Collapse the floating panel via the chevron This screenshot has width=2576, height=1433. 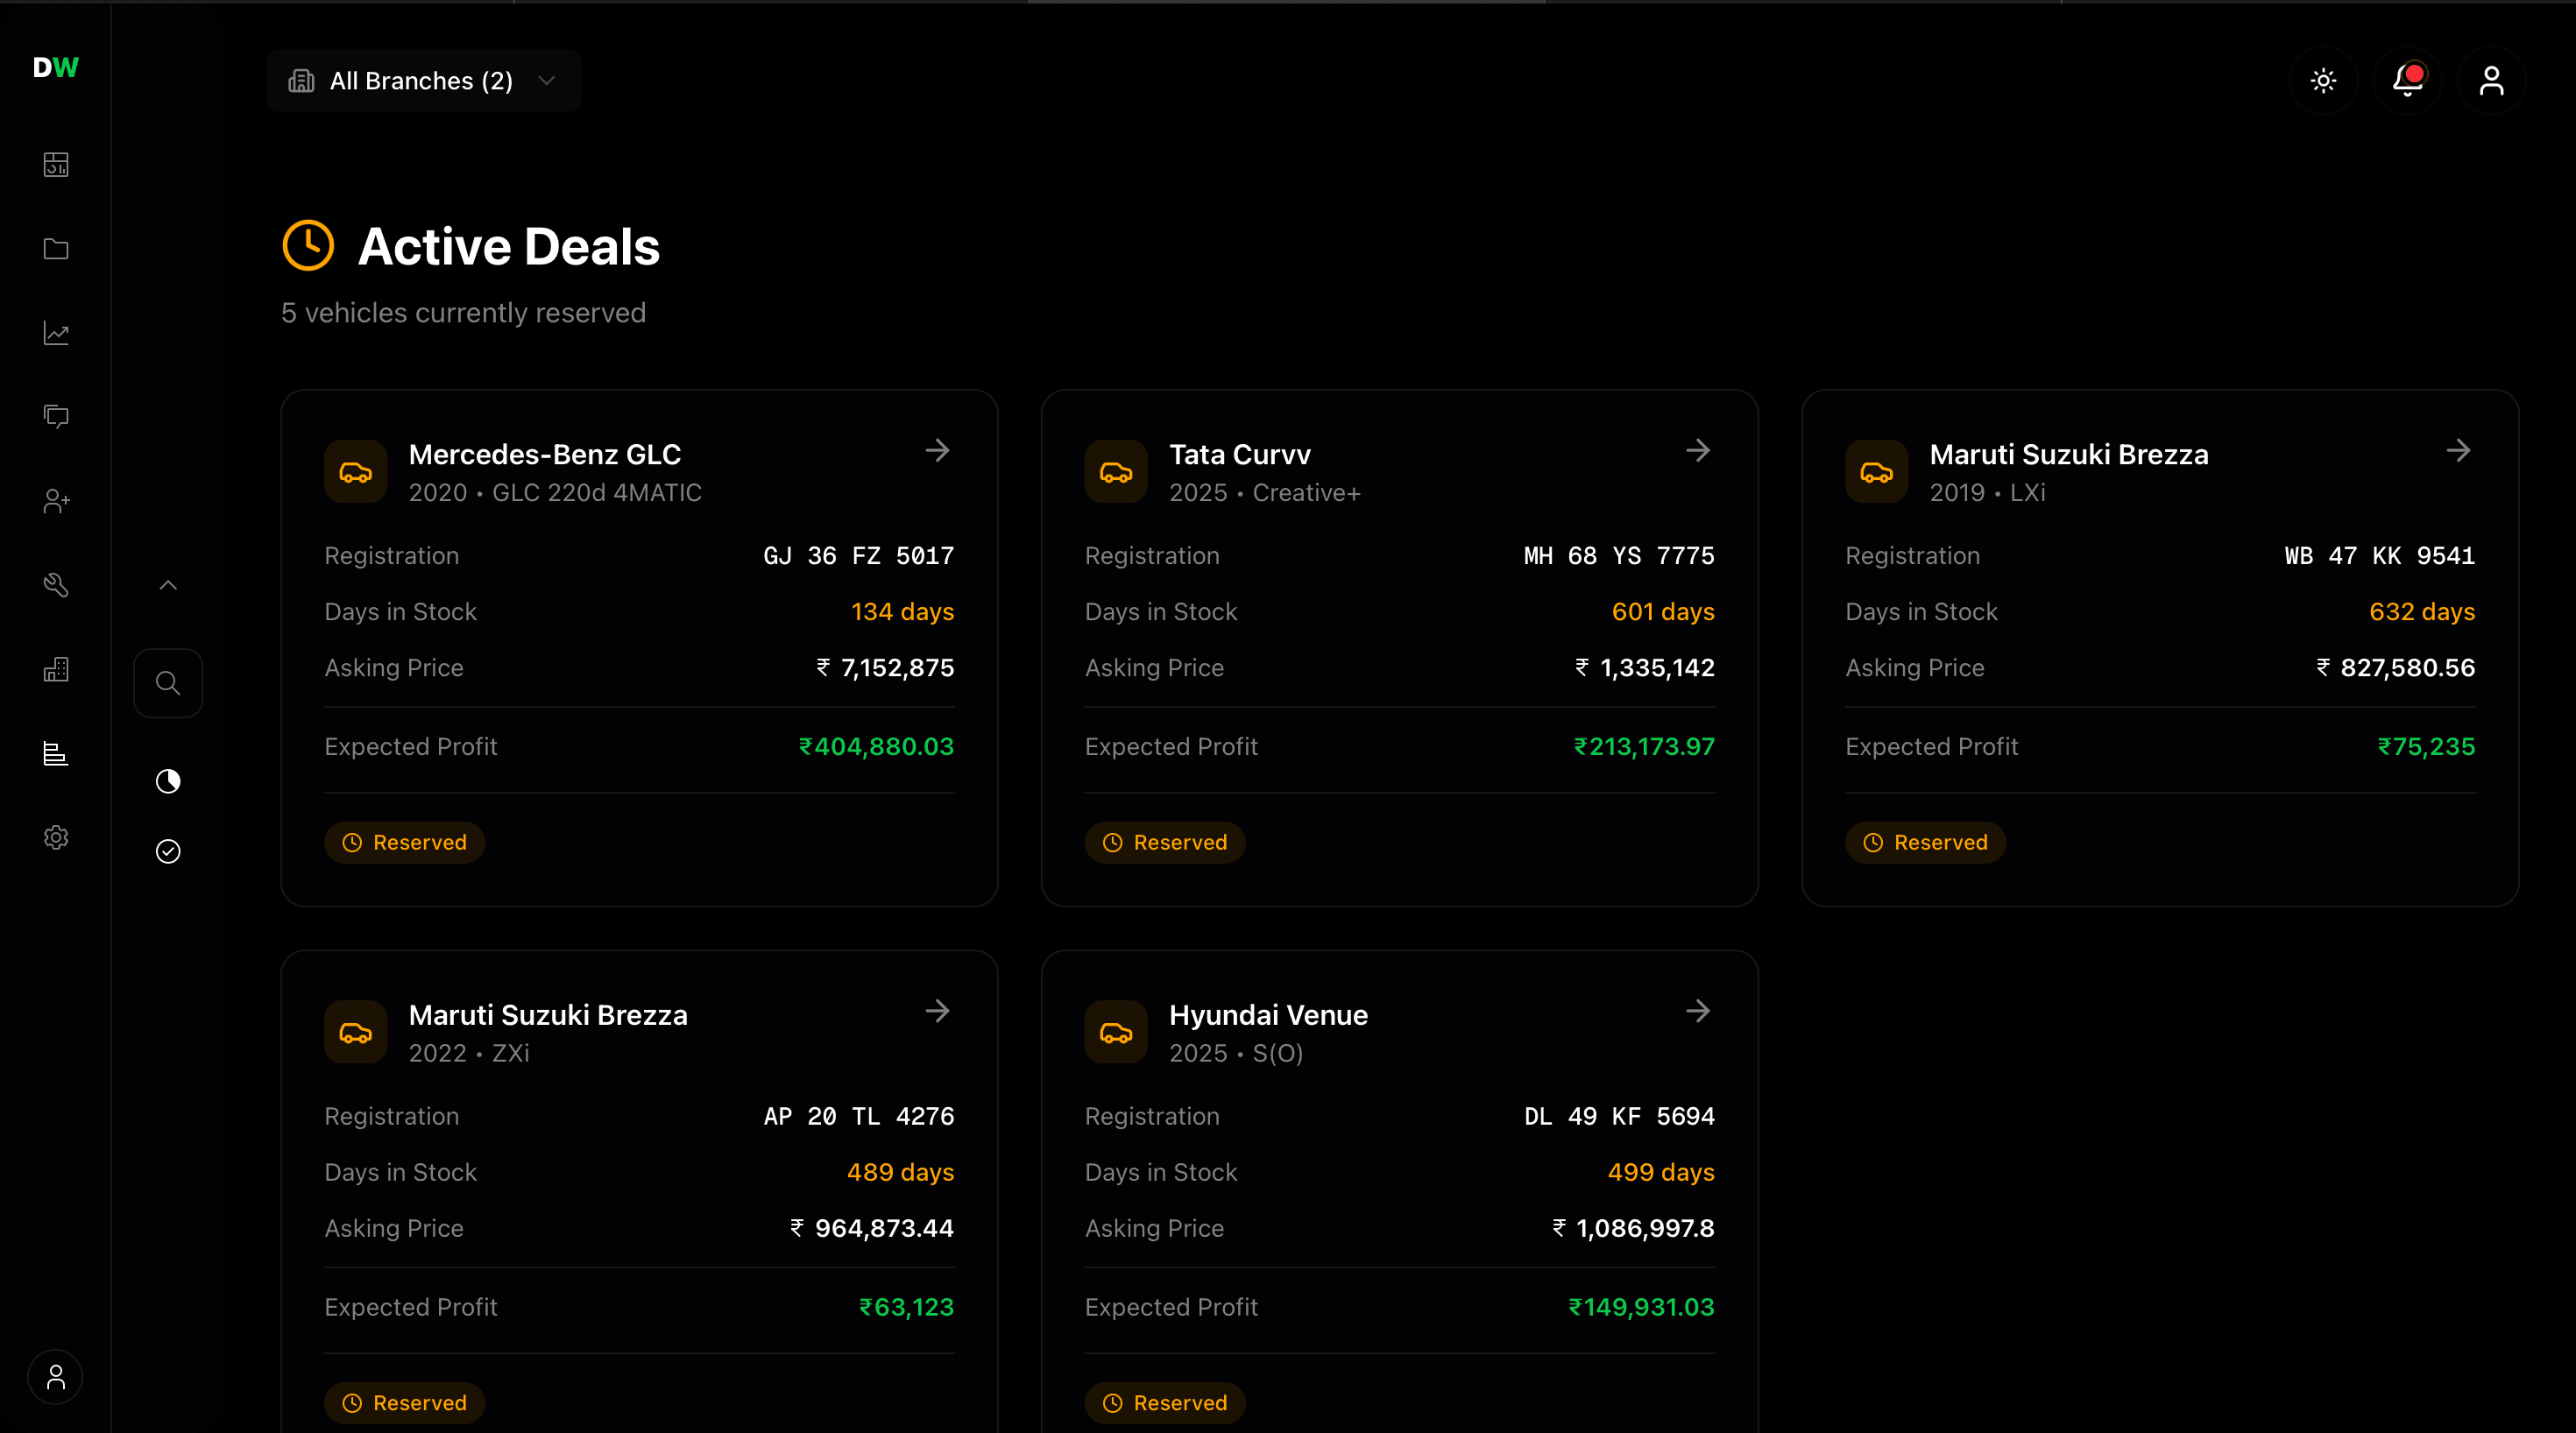pyautogui.click(x=168, y=585)
